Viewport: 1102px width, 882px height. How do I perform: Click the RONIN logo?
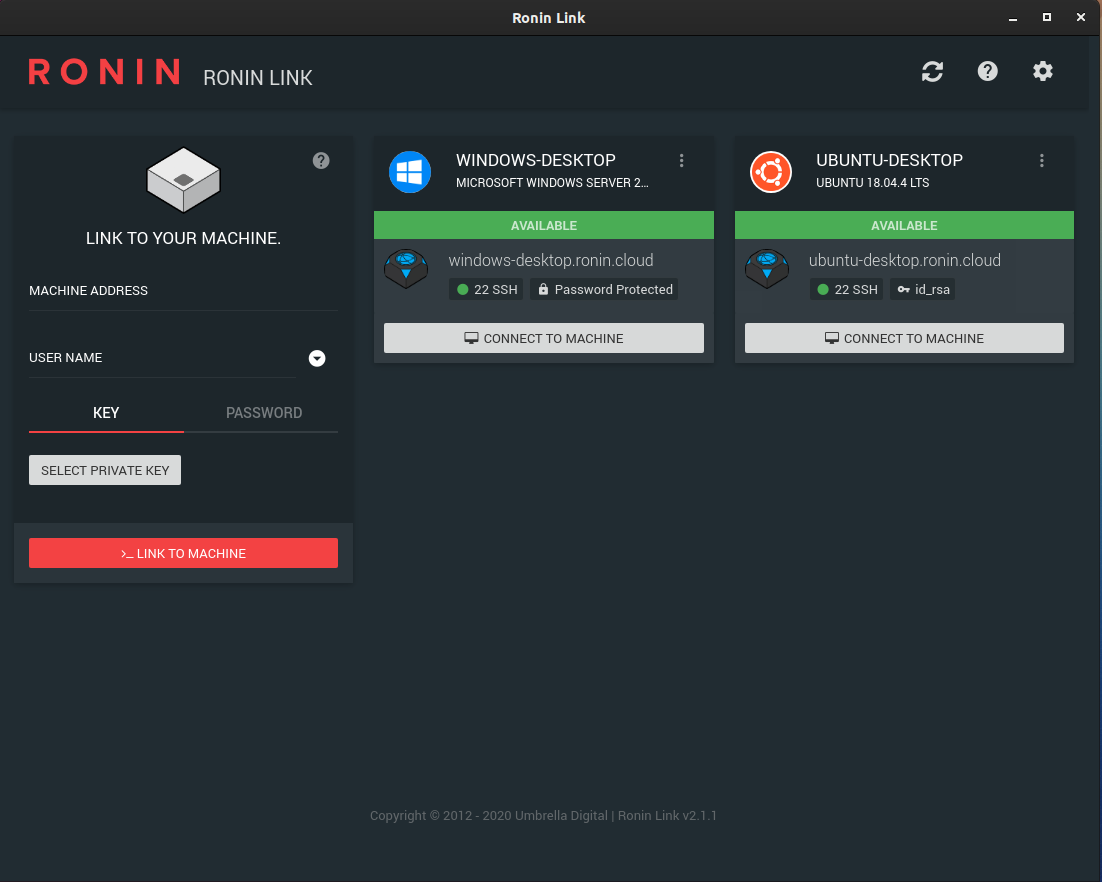104,72
